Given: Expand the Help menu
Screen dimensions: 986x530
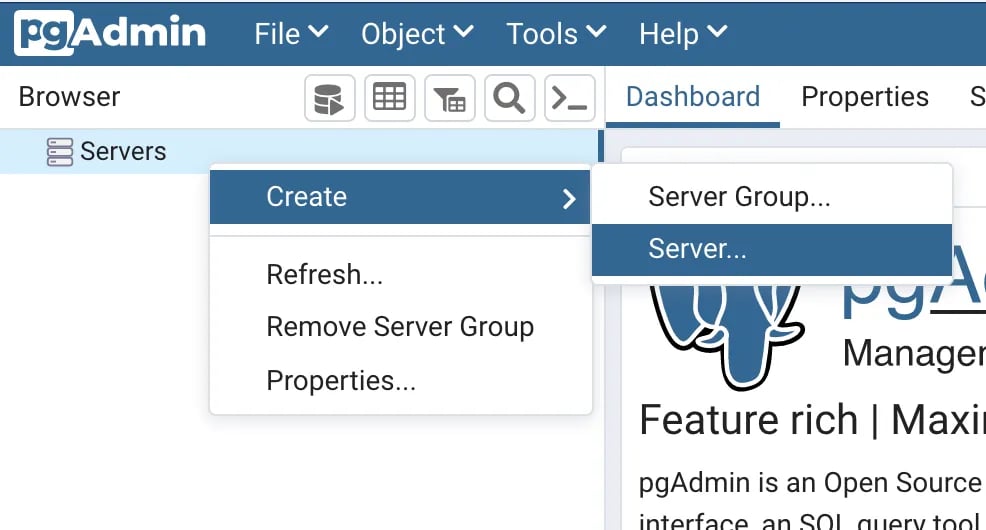Looking at the screenshot, I should (x=683, y=33).
